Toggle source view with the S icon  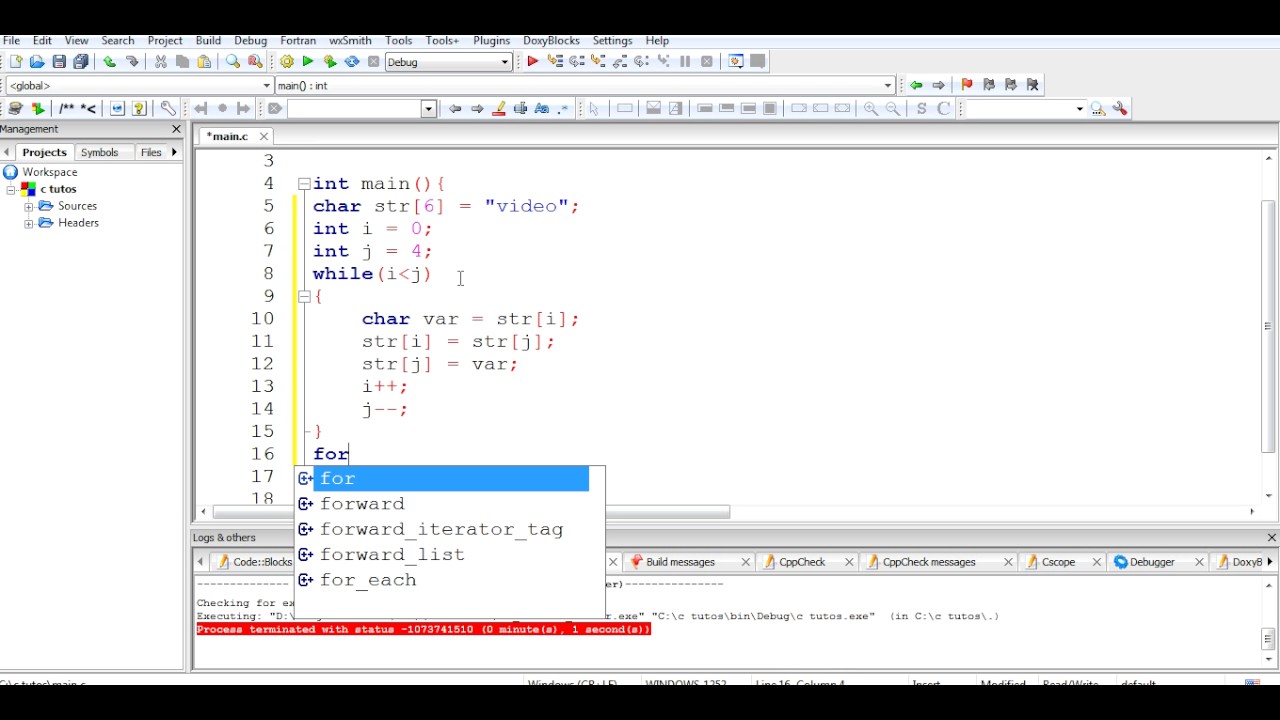click(x=921, y=109)
